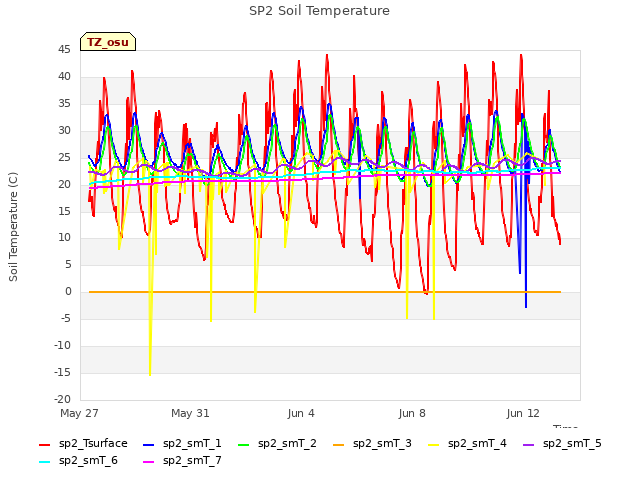
Task: Click the 40 y-axis tick label
Action: (64, 76)
